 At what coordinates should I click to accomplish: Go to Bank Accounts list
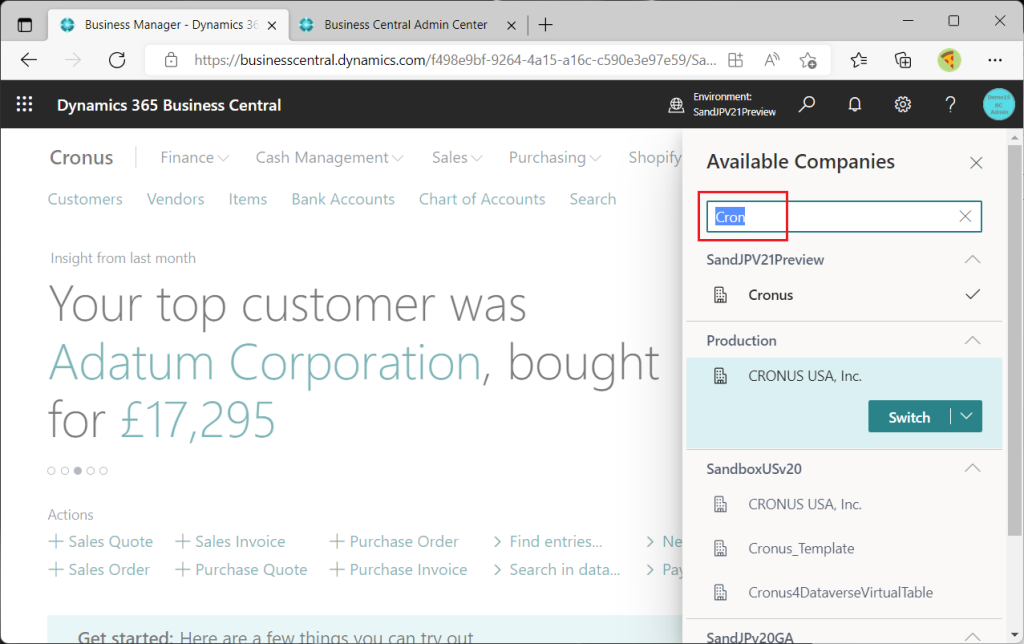coord(343,199)
